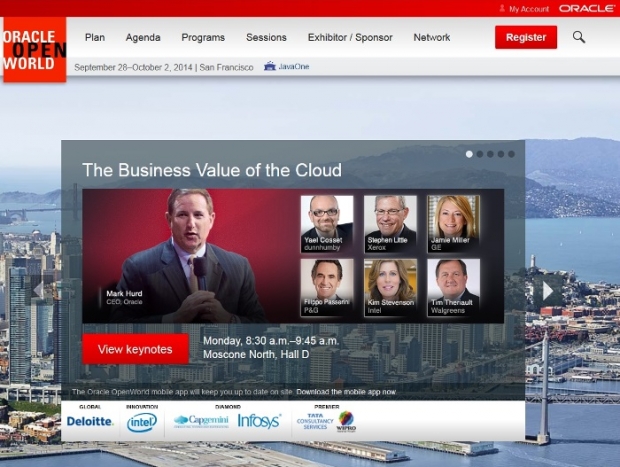Screen dimensions: 620x467
Task: Click Download the mobile app now link
Action: pos(346,392)
